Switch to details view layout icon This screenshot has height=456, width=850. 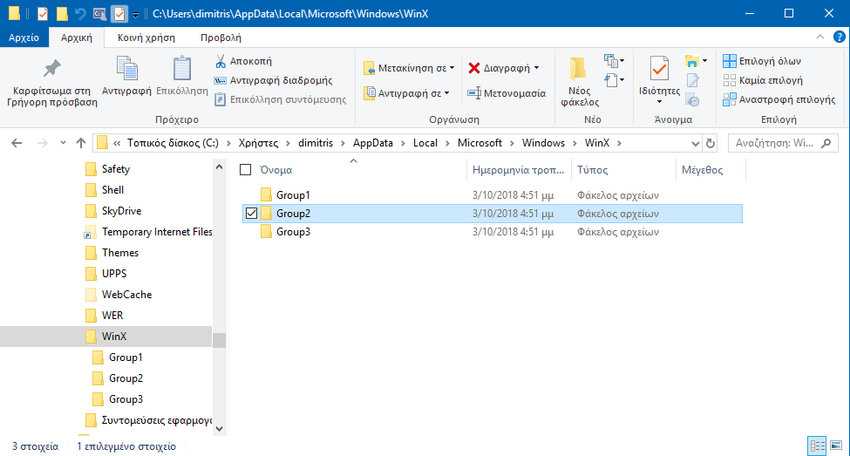coord(817,446)
